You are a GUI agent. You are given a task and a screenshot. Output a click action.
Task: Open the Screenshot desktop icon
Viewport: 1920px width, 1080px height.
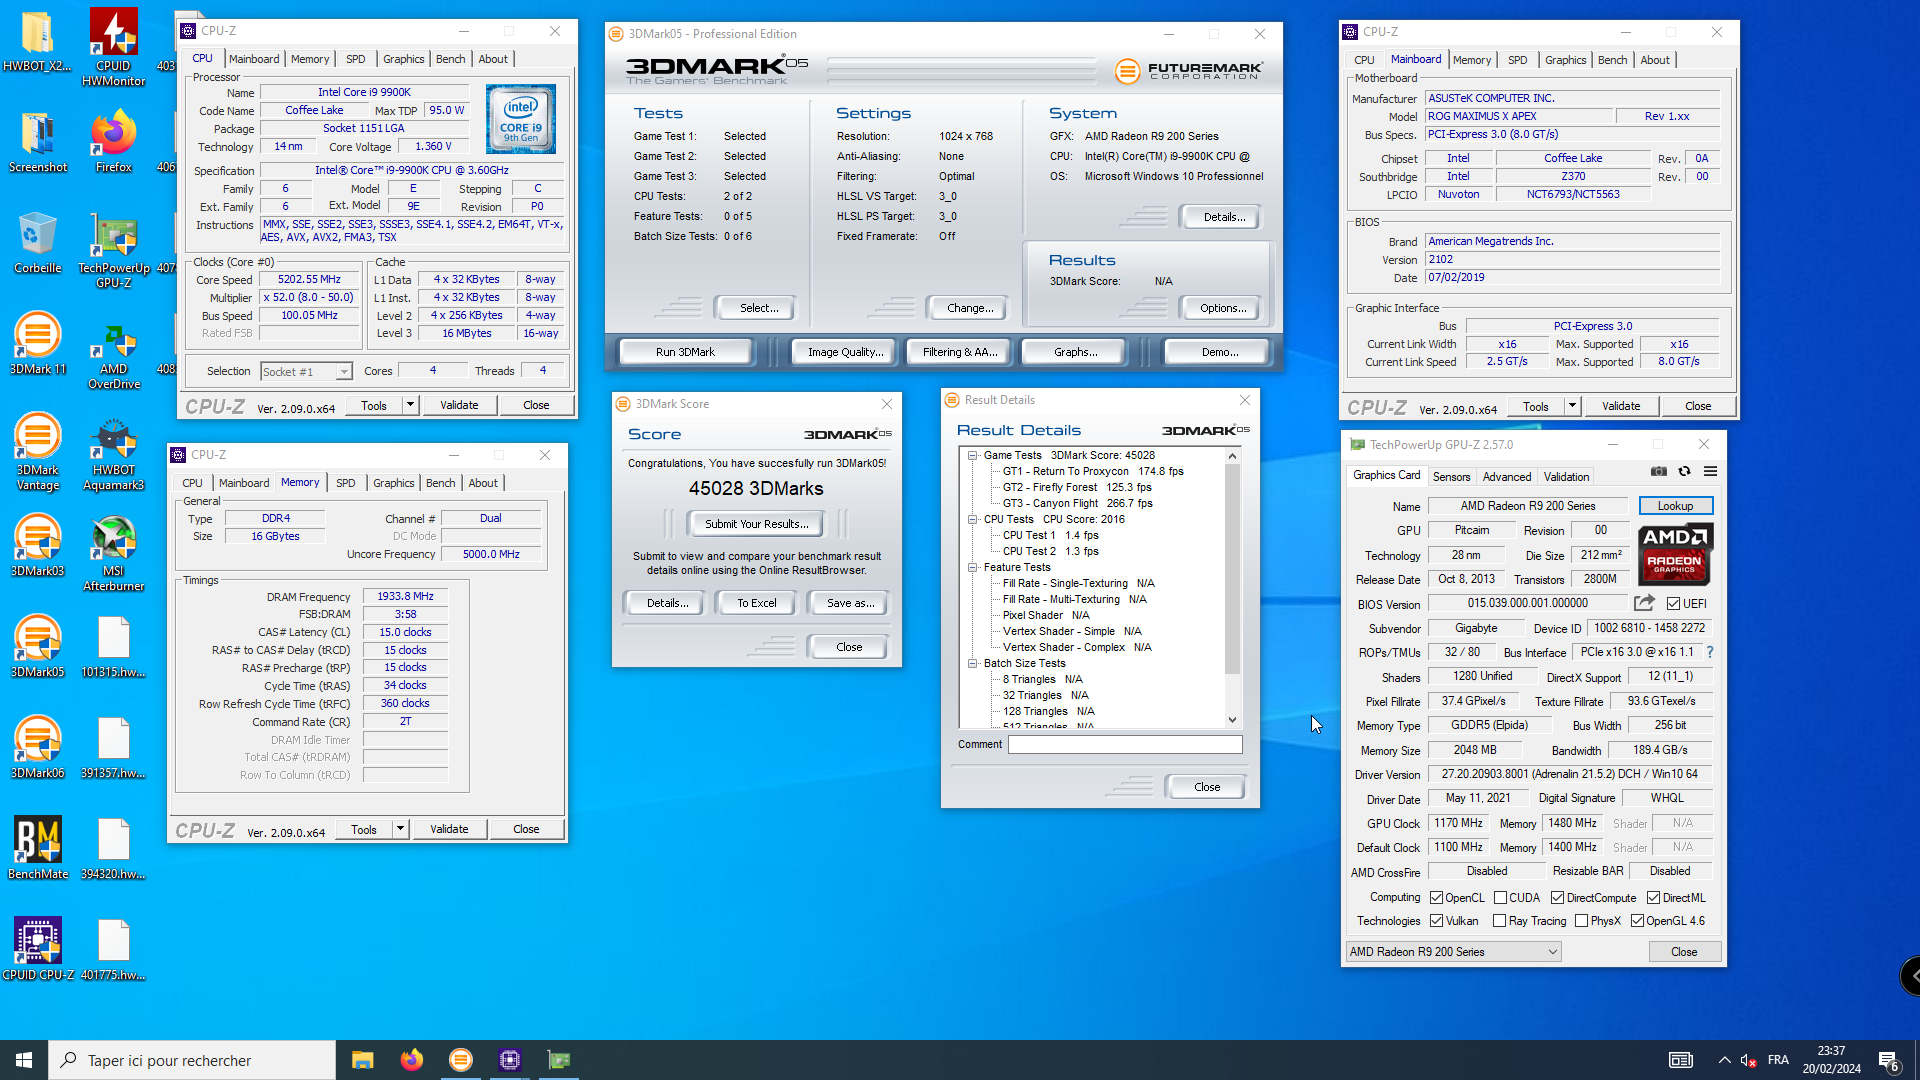38,142
